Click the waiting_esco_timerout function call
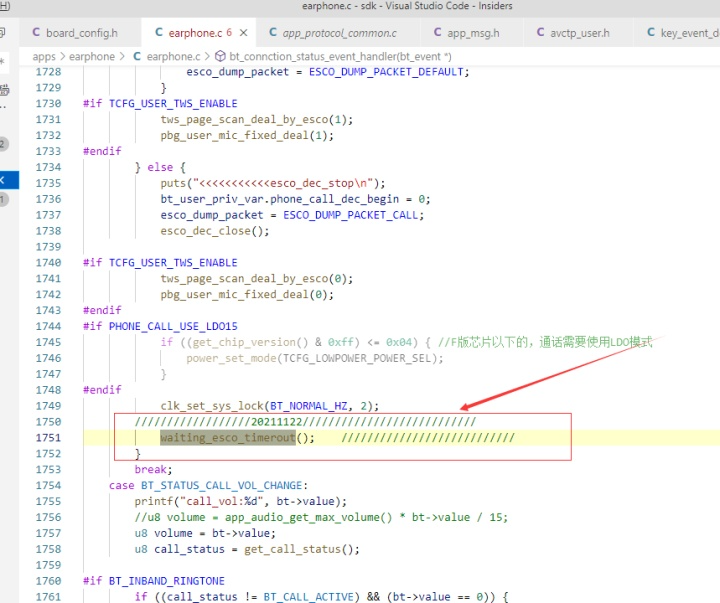This screenshot has height=603, width=720. (228, 438)
